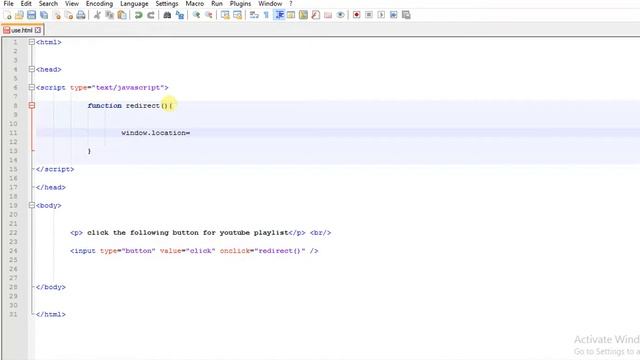Select the use.html document tab
The image size is (640, 360).
22,30
